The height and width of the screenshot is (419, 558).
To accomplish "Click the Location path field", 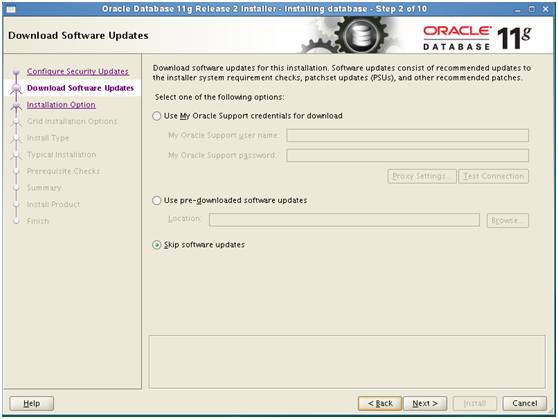I will coord(344,220).
